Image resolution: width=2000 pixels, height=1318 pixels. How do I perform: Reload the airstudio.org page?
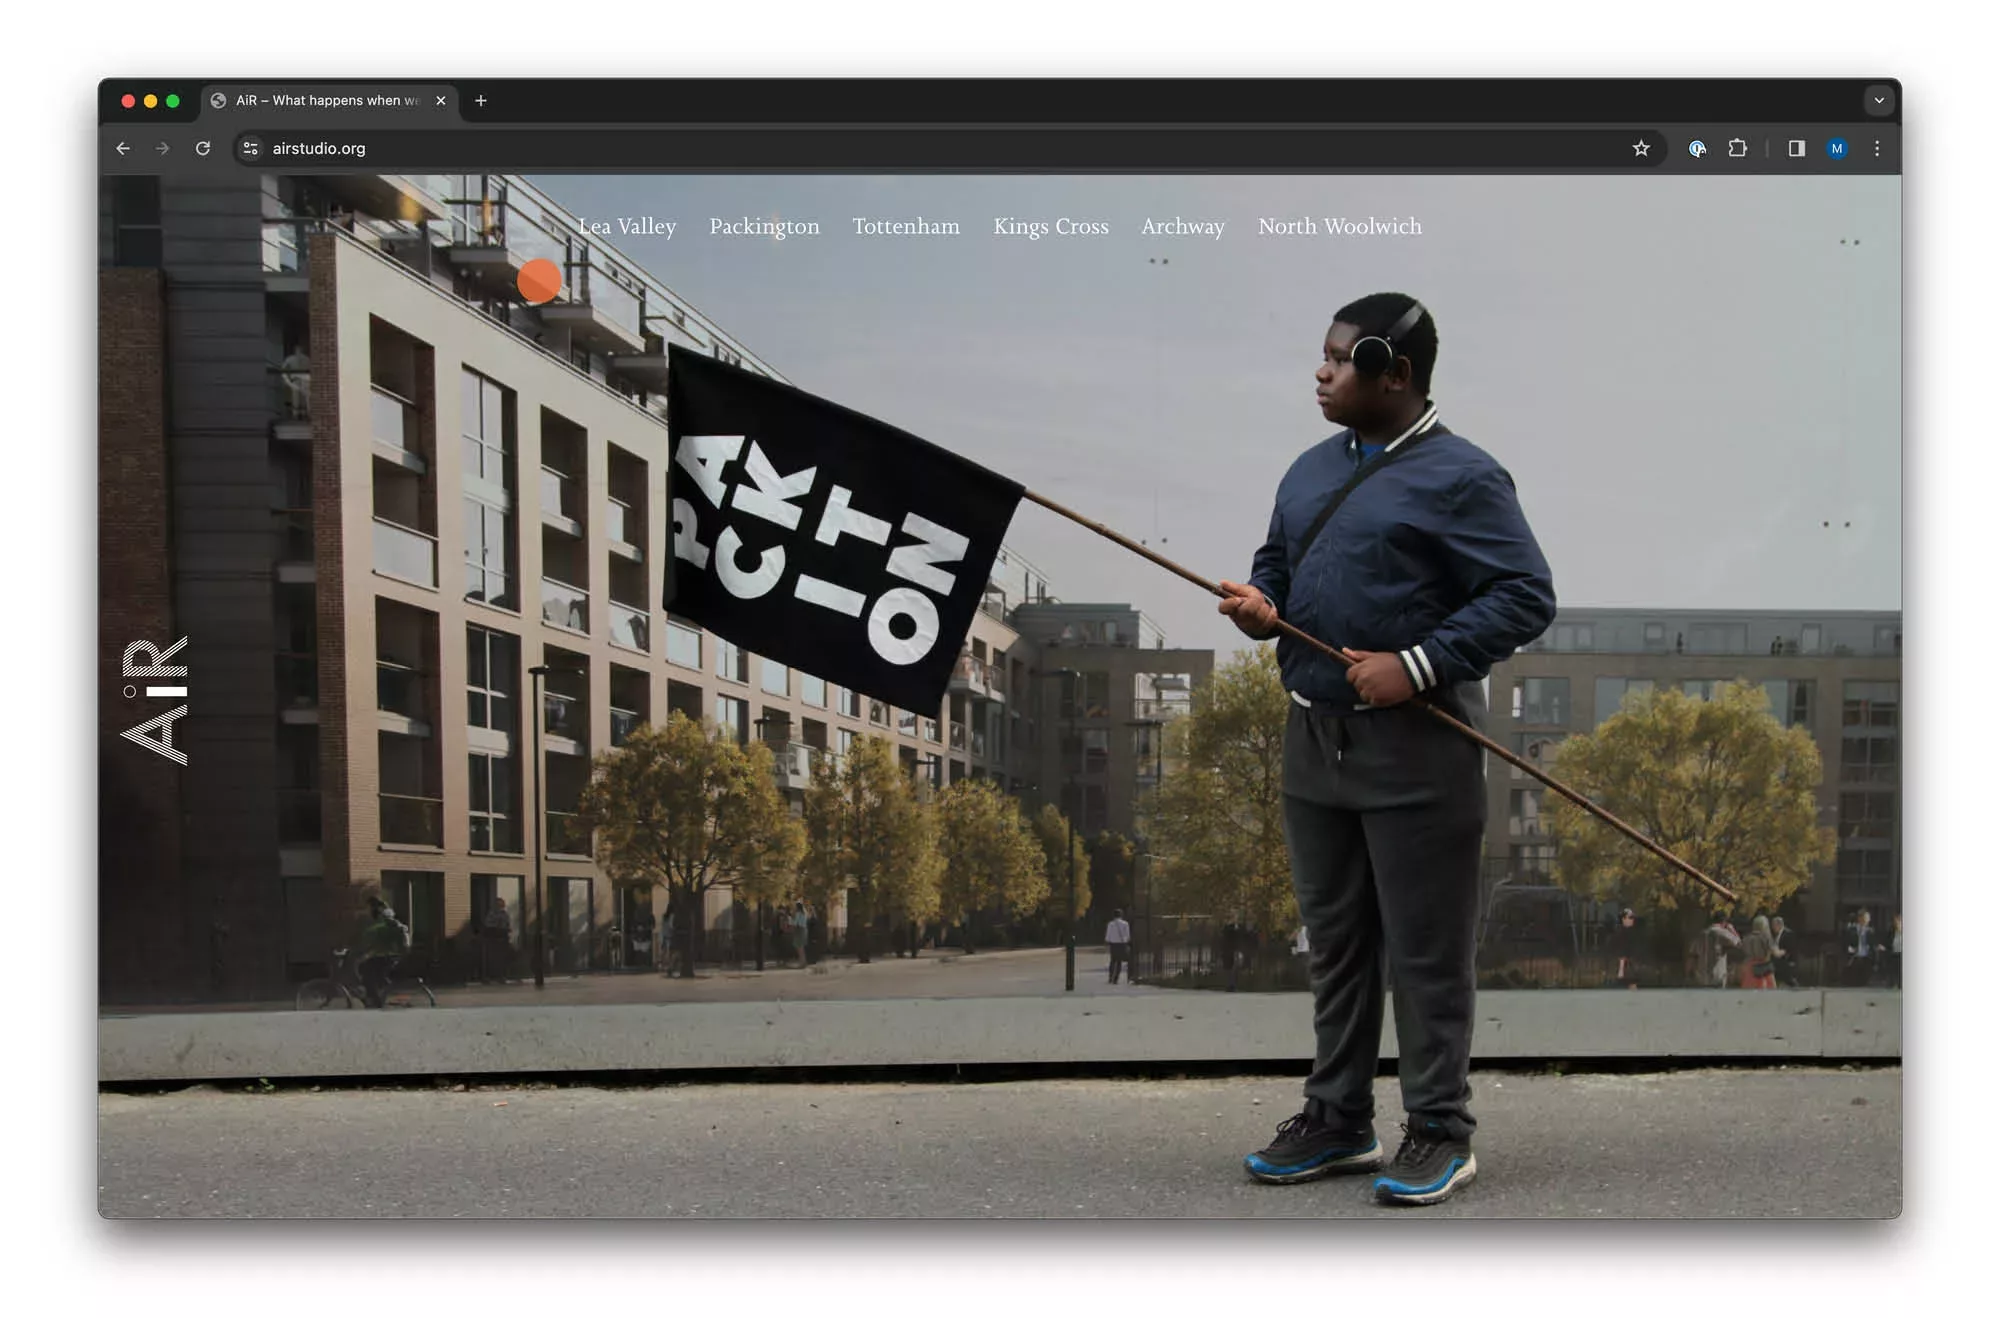[204, 148]
